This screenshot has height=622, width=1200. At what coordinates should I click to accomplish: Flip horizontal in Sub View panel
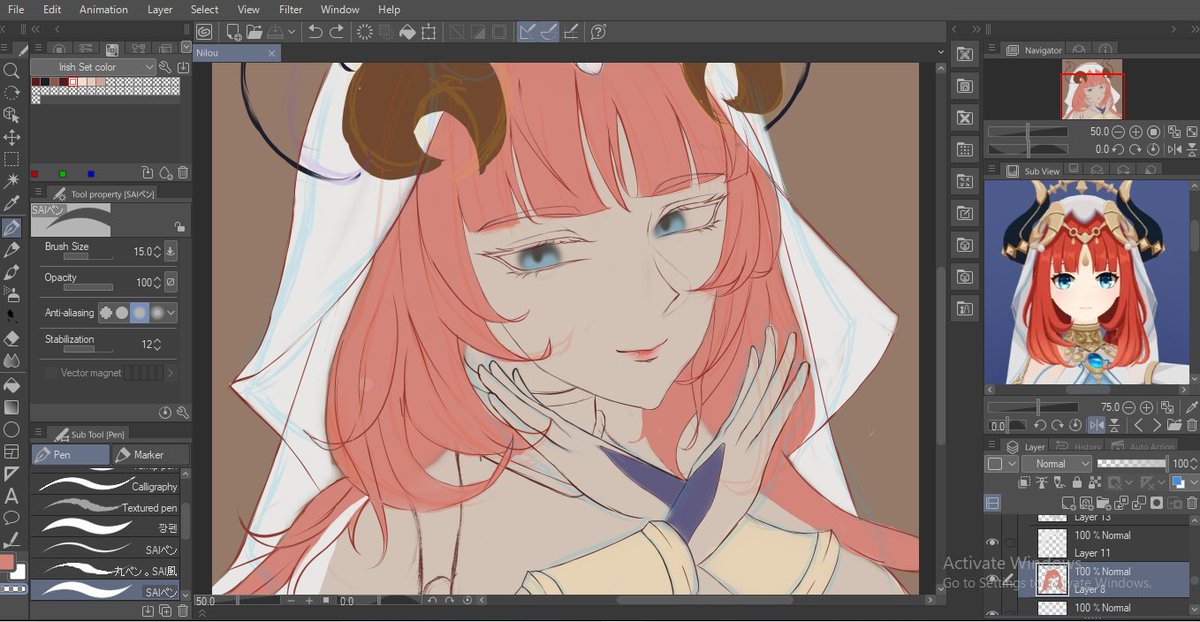pos(1095,425)
